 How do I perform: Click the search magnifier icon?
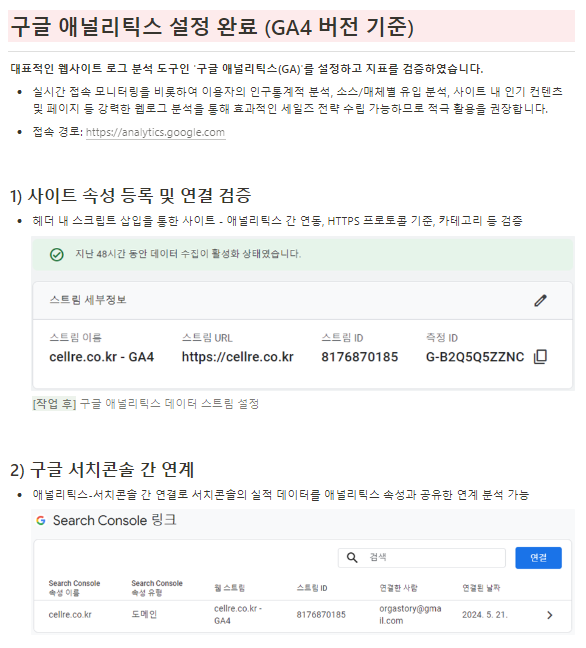352,557
